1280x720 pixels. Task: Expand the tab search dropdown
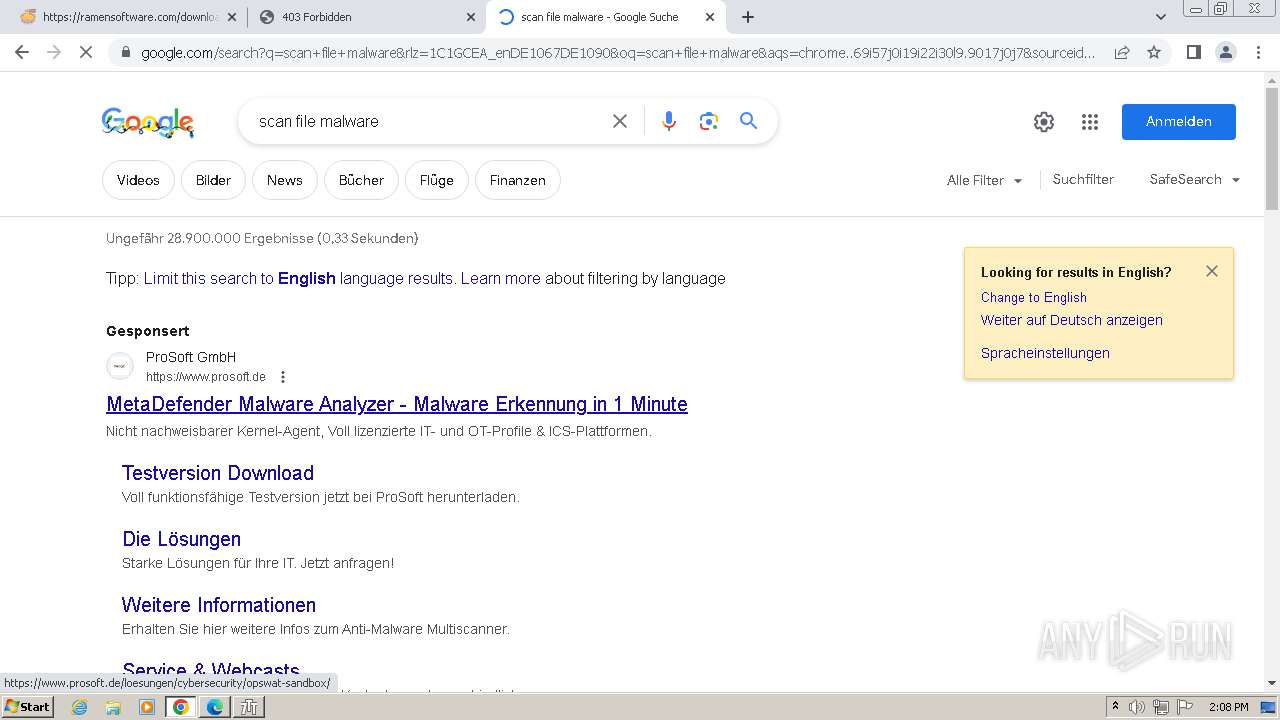[x=1161, y=17]
